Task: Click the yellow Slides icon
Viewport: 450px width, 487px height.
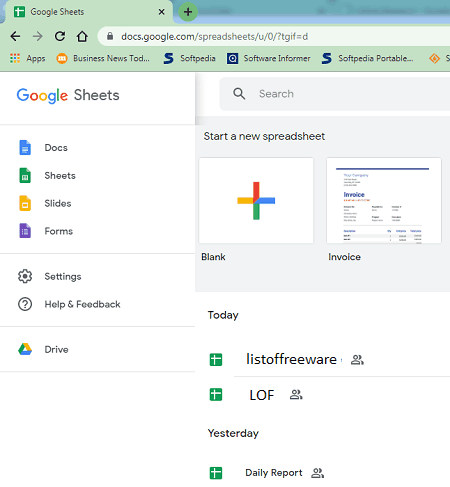Action: tap(25, 203)
